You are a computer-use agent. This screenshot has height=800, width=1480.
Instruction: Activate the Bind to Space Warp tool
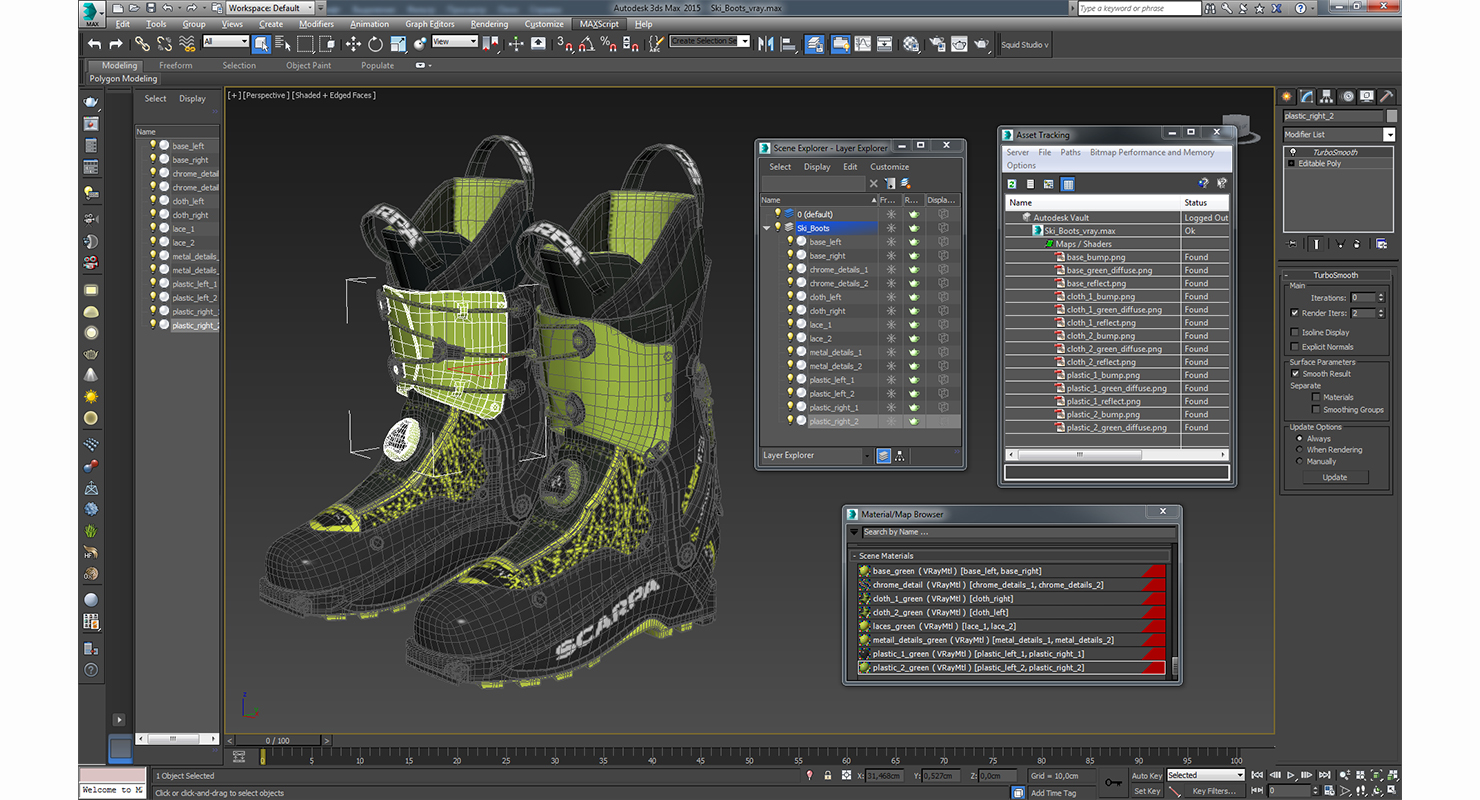(x=188, y=44)
